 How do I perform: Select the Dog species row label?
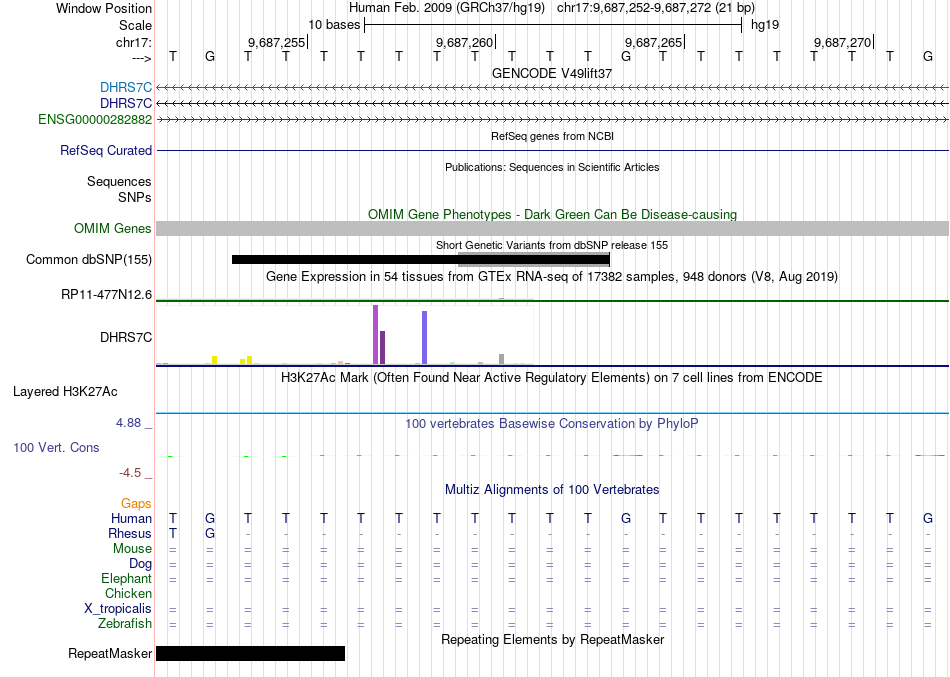pyautogui.click(x=141, y=564)
